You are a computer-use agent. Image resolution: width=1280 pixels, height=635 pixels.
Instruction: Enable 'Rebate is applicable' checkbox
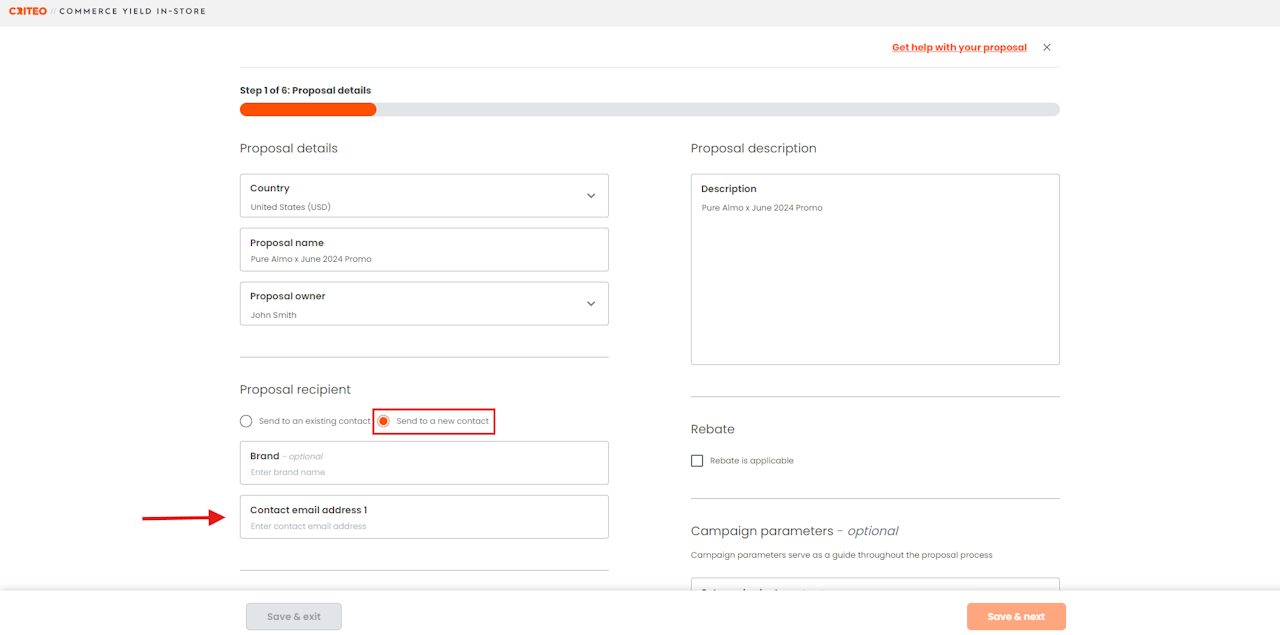click(697, 461)
